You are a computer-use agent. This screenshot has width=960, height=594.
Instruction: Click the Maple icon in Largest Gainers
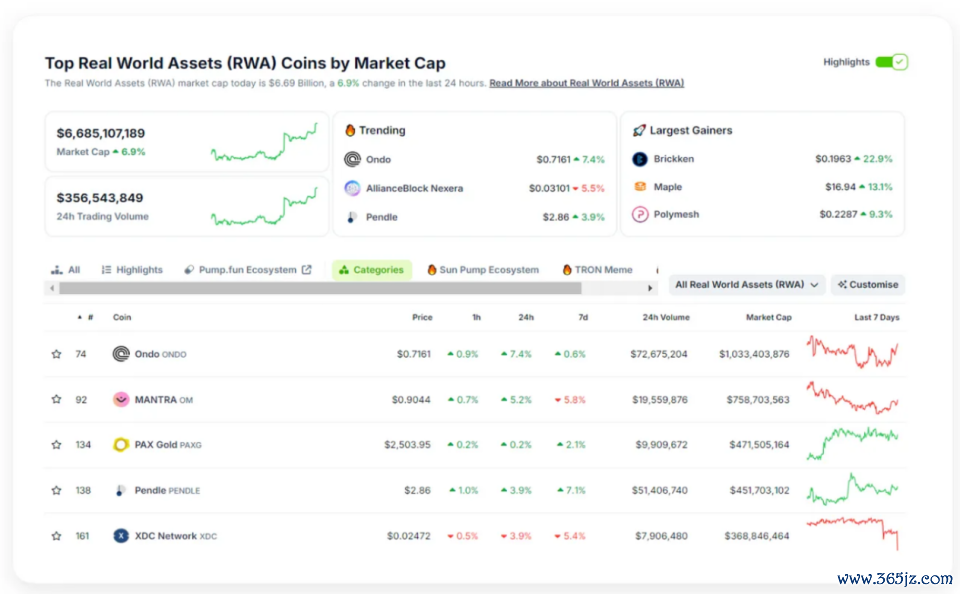click(640, 187)
